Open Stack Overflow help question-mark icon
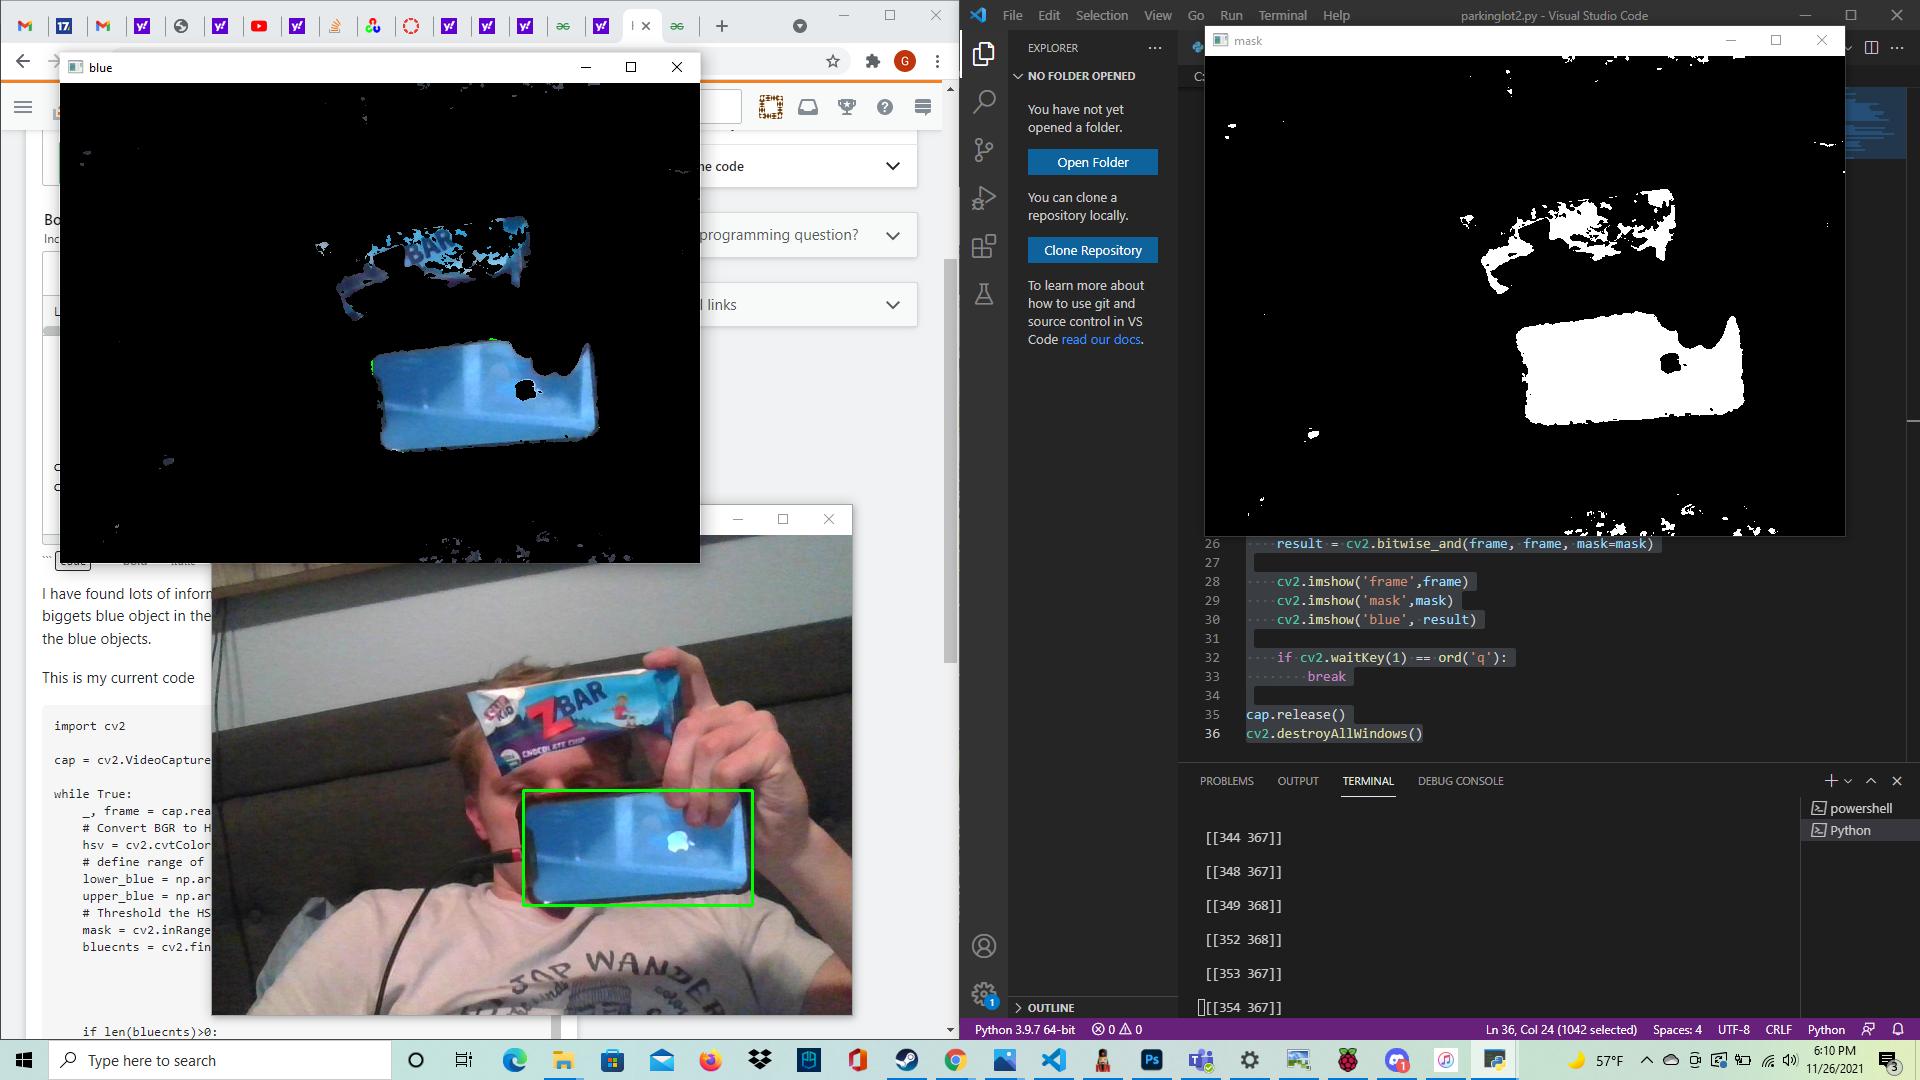This screenshot has height=1080, width=1920. (885, 107)
